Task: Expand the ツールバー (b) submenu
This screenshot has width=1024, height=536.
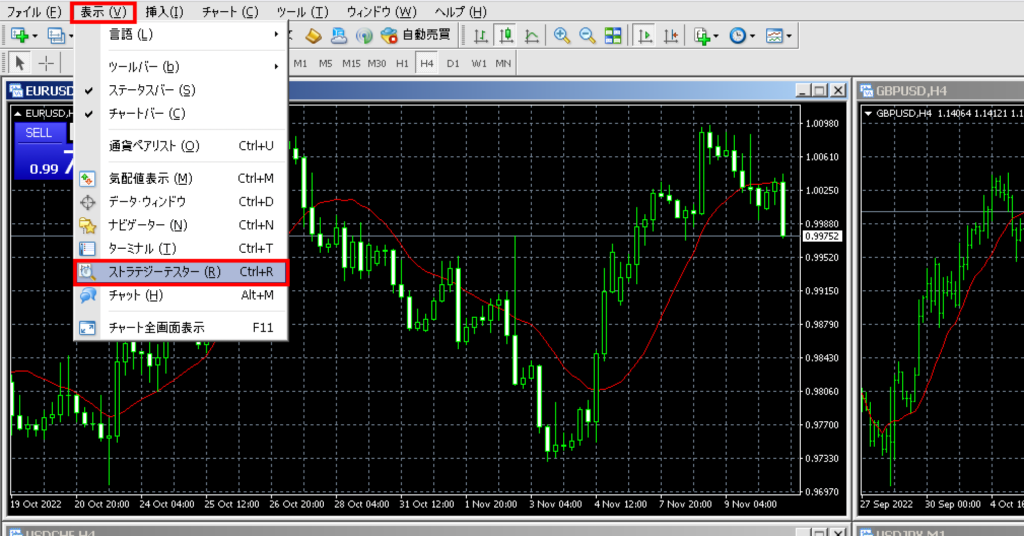Action: [180, 67]
